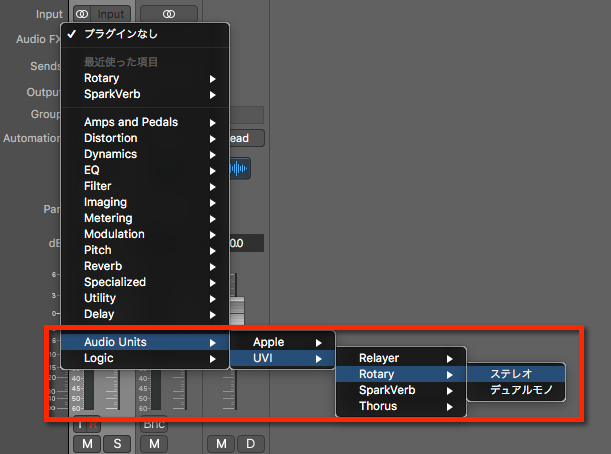Click the stereo icon on second channel input
Screen dimensions: 611x454
coord(169,14)
